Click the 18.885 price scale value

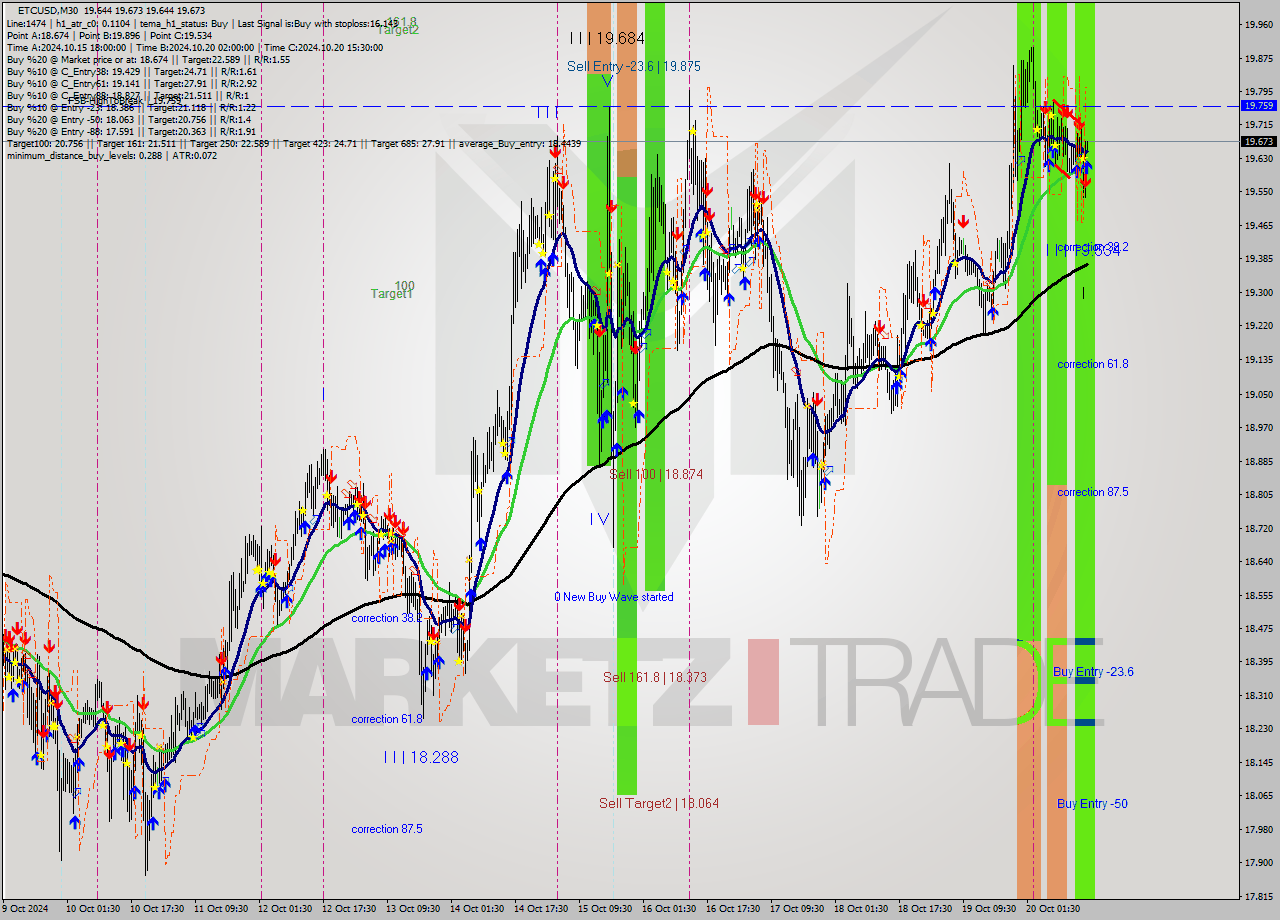coord(1258,461)
